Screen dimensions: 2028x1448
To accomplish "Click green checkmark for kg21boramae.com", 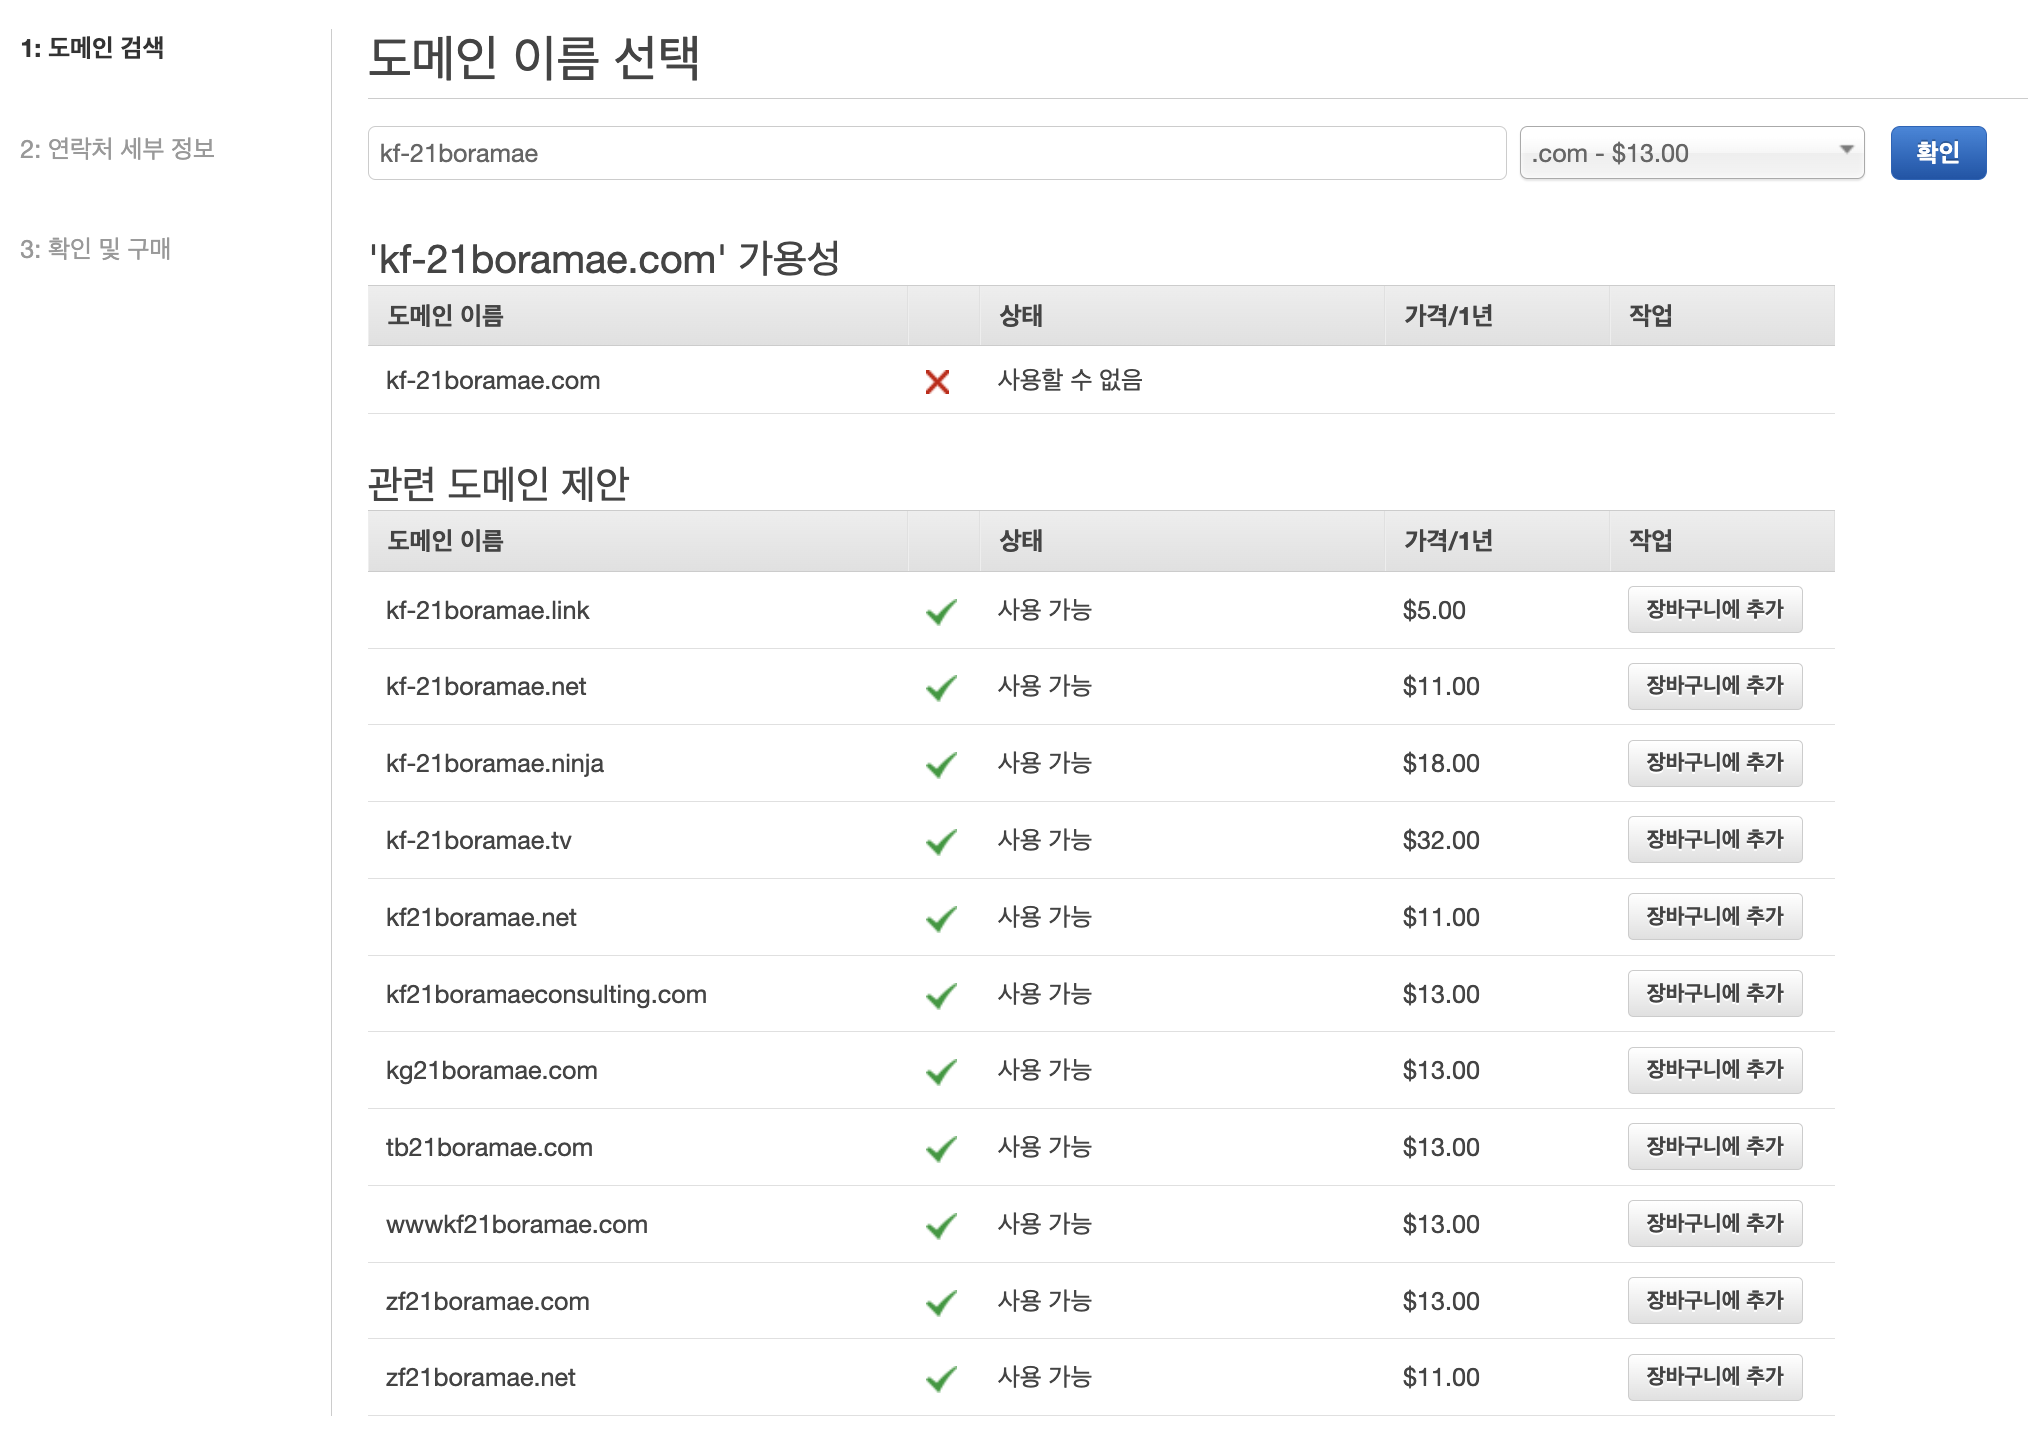I will click(x=941, y=1072).
